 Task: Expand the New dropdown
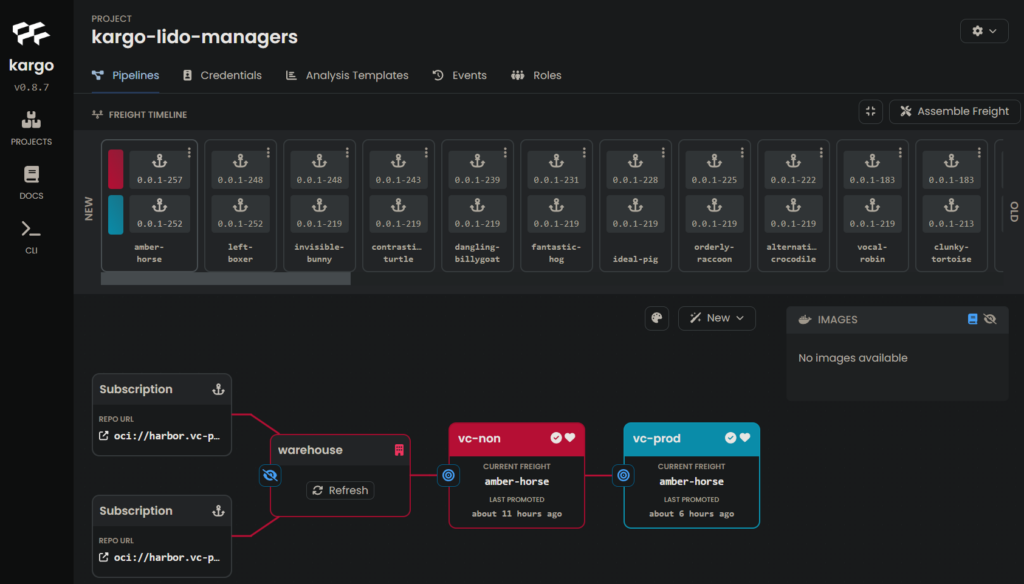click(717, 318)
